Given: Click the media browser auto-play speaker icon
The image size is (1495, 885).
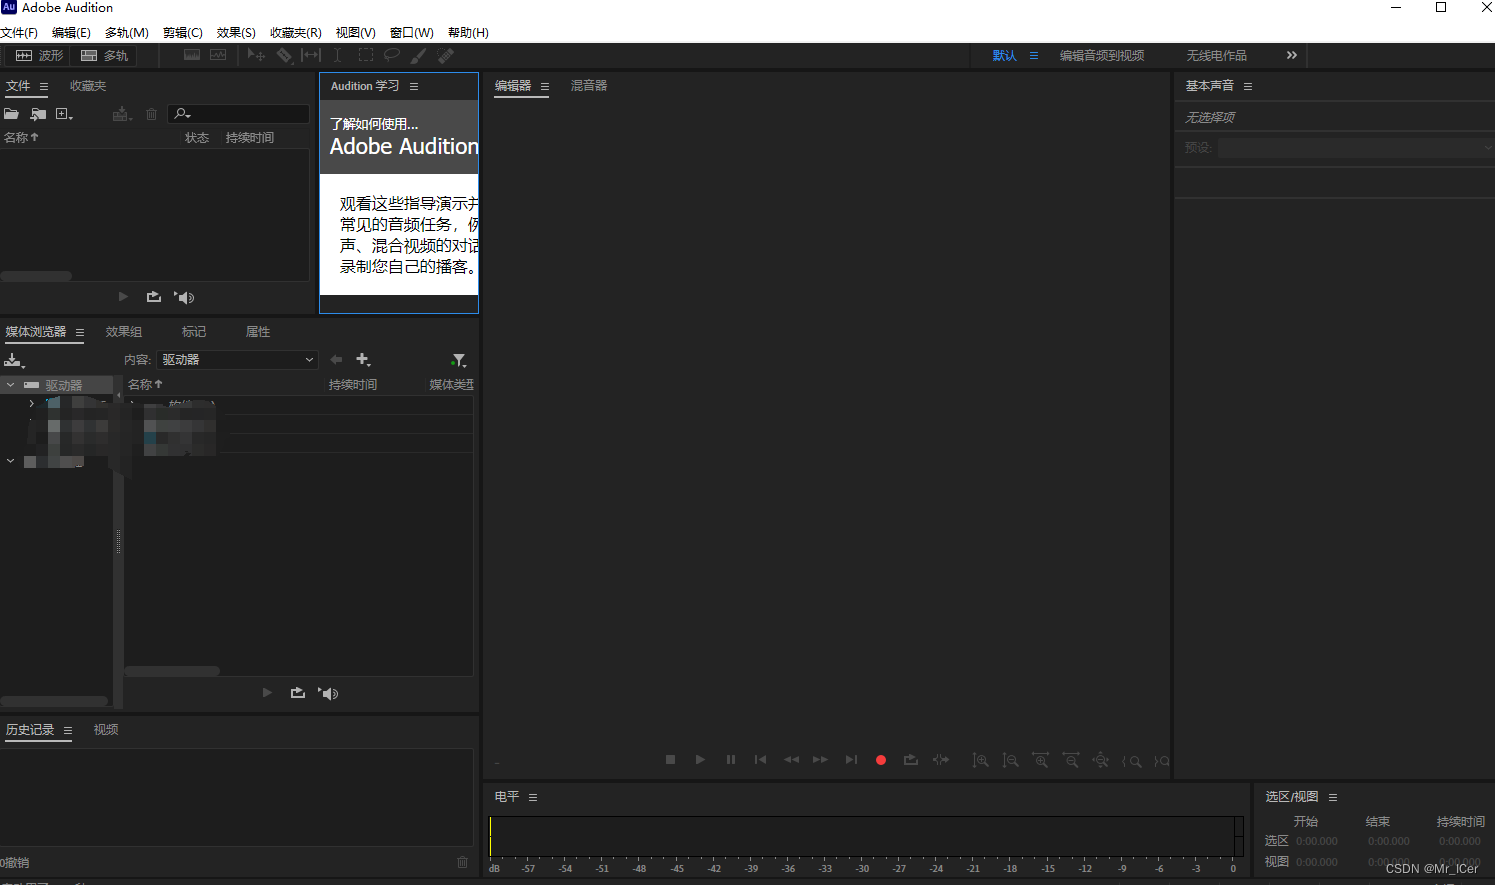Looking at the screenshot, I should click(328, 693).
